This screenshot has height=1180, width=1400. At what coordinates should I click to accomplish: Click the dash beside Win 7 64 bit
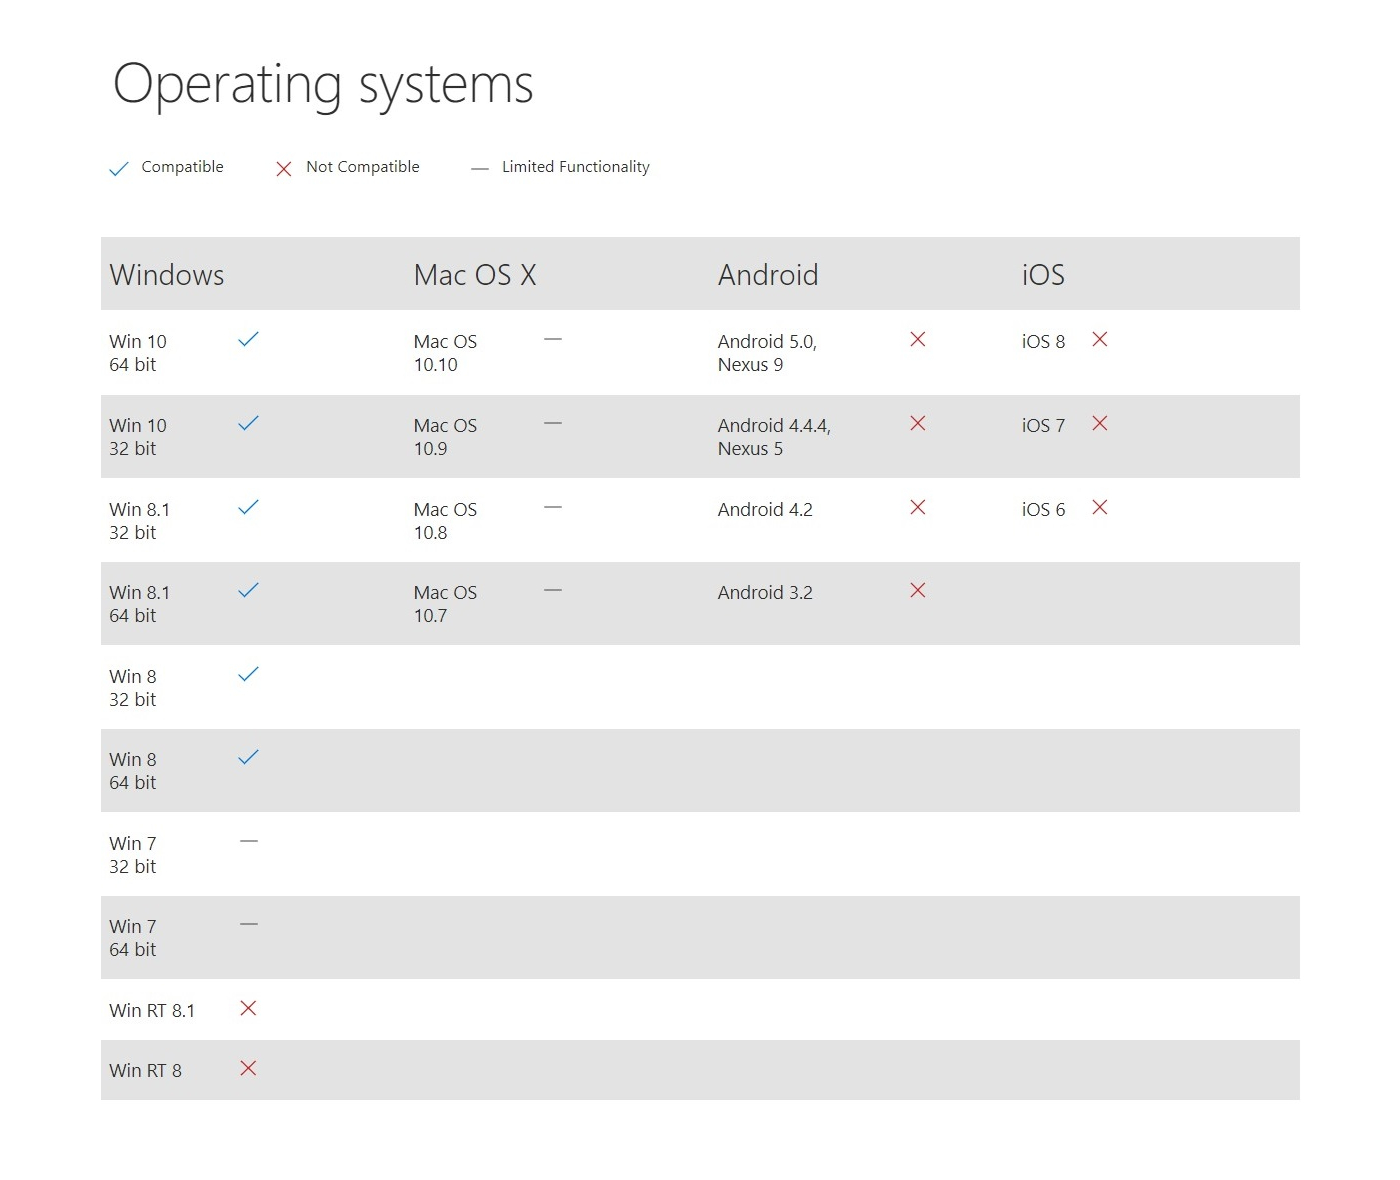[x=249, y=924]
